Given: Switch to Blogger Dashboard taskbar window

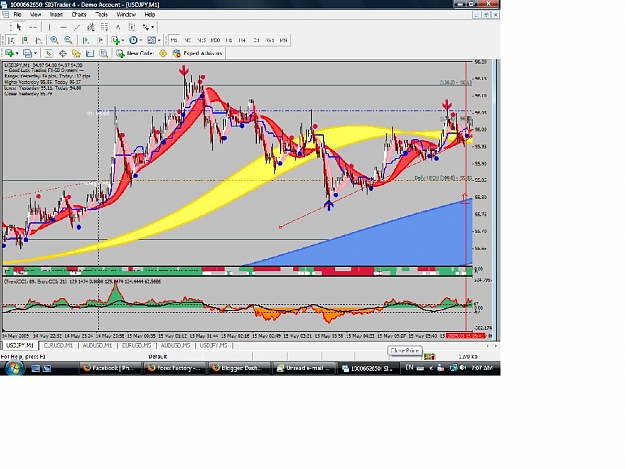Looking at the screenshot, I should [x=239, y=368].
